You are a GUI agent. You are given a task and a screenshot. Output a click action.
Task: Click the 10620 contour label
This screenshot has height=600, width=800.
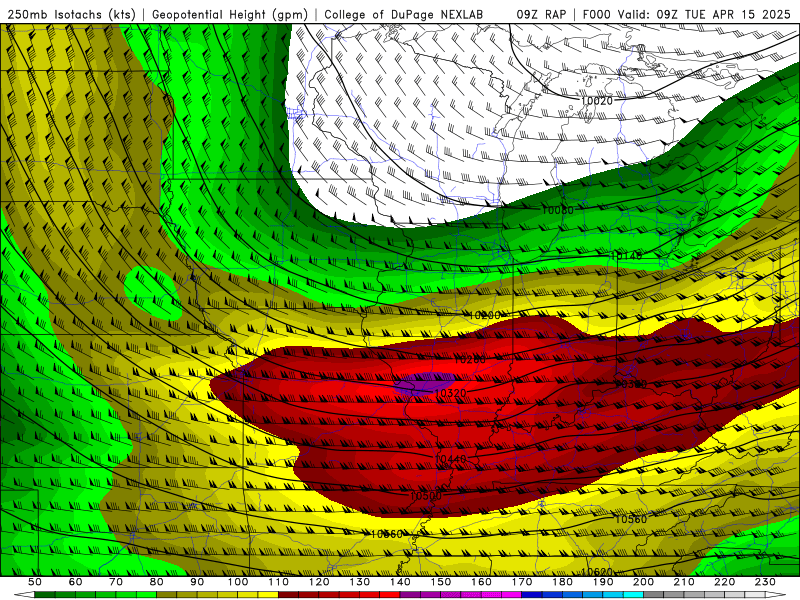(596, 572)
